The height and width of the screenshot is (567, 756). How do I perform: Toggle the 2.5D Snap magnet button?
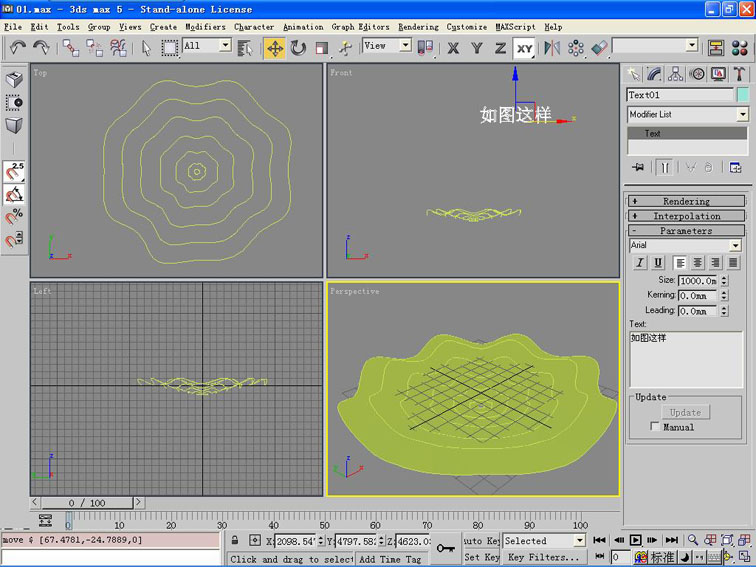(14, 172)
